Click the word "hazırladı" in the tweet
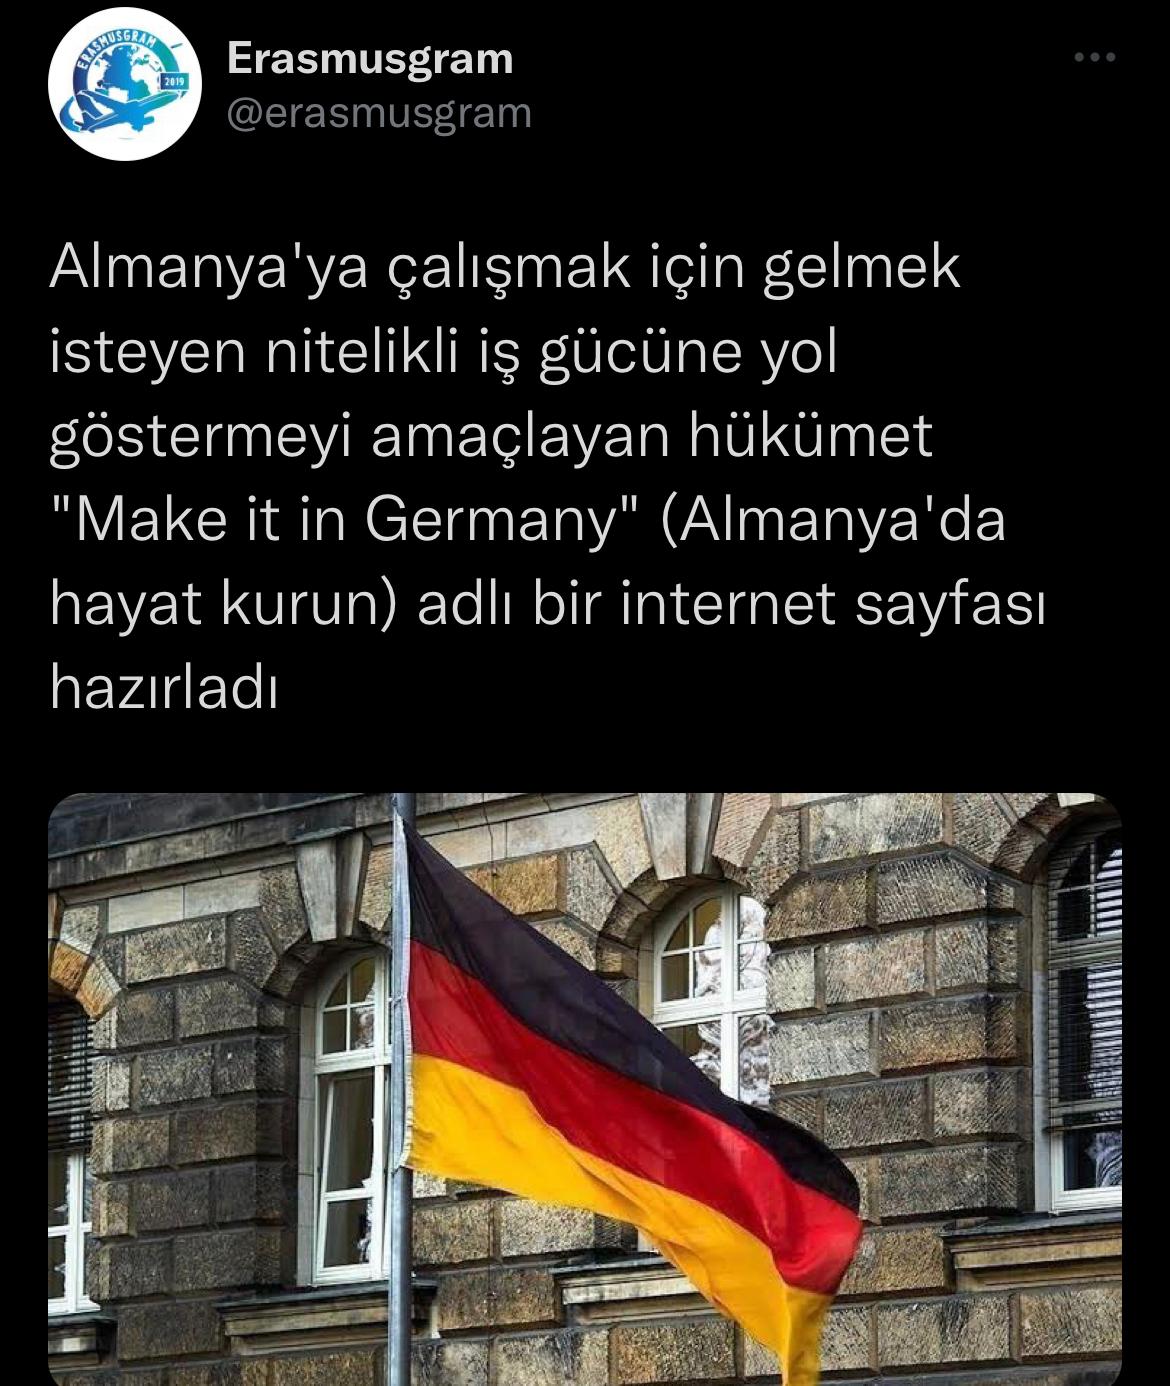 163,687
